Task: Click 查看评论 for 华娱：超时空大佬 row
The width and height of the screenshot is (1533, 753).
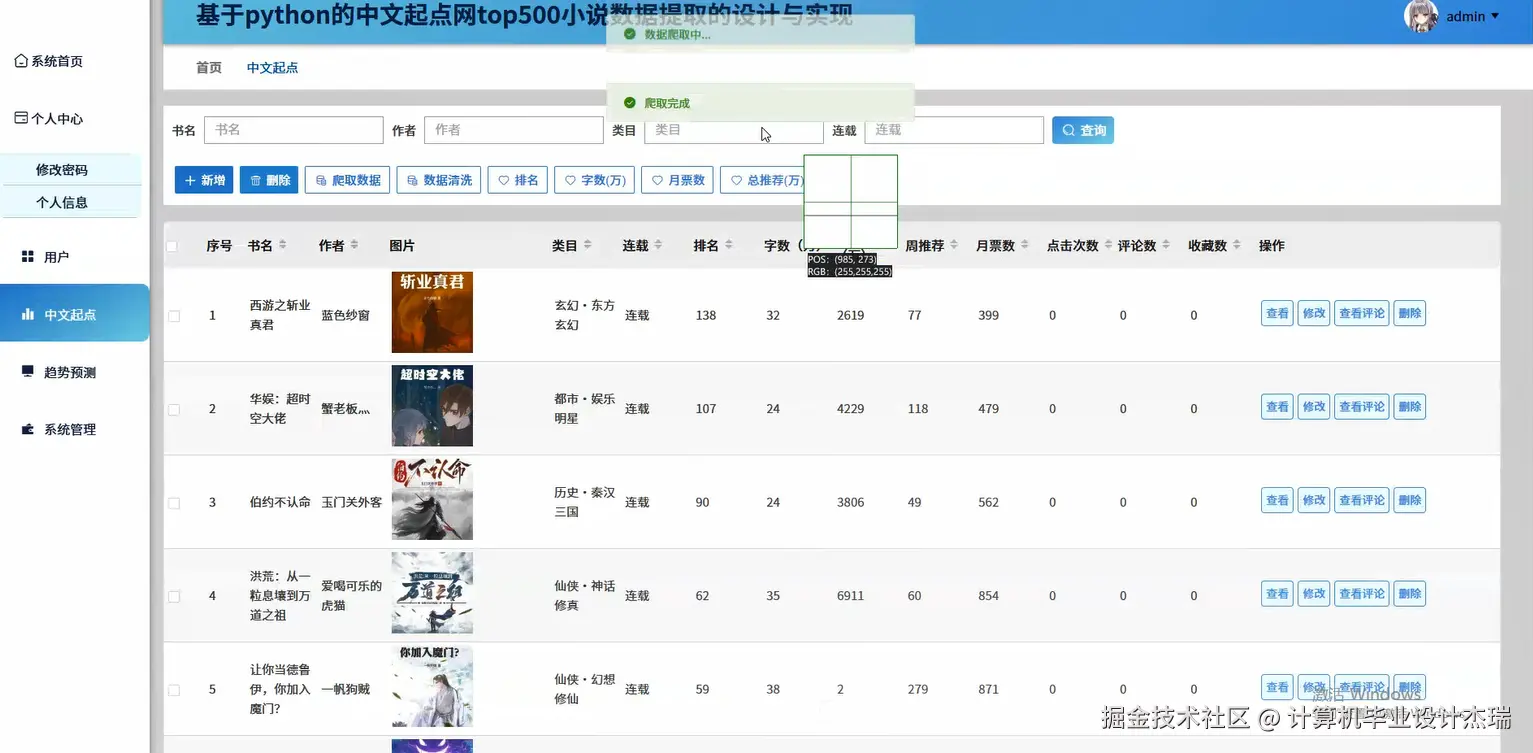Action: click(x=1362, y=407)
